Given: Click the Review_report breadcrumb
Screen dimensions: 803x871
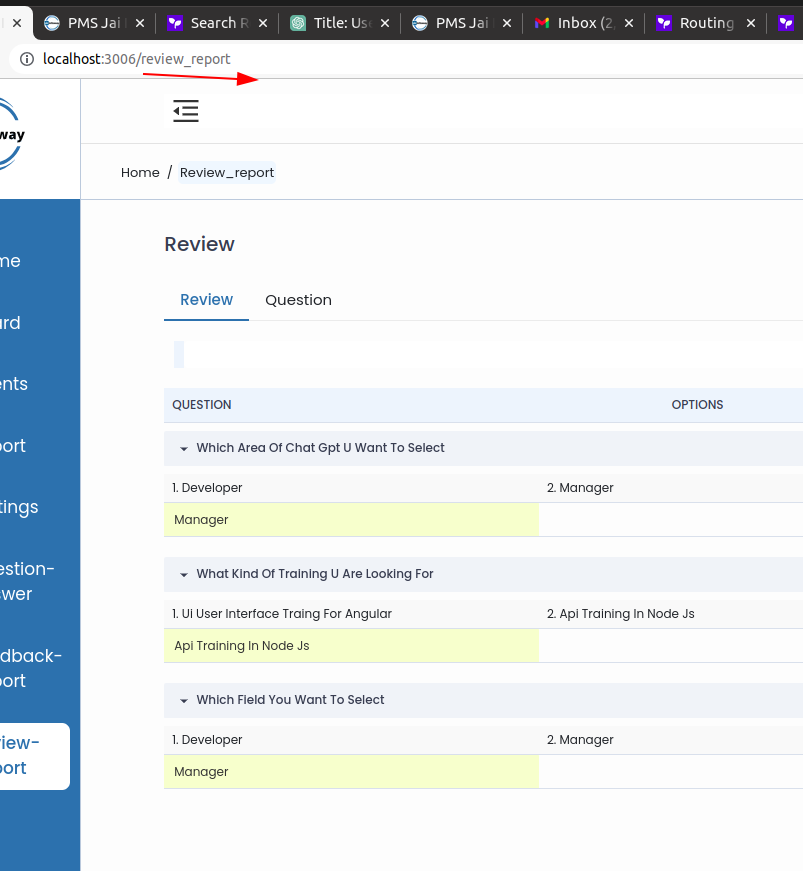Looking at the screenshot, I should click(x=227, y=173).
